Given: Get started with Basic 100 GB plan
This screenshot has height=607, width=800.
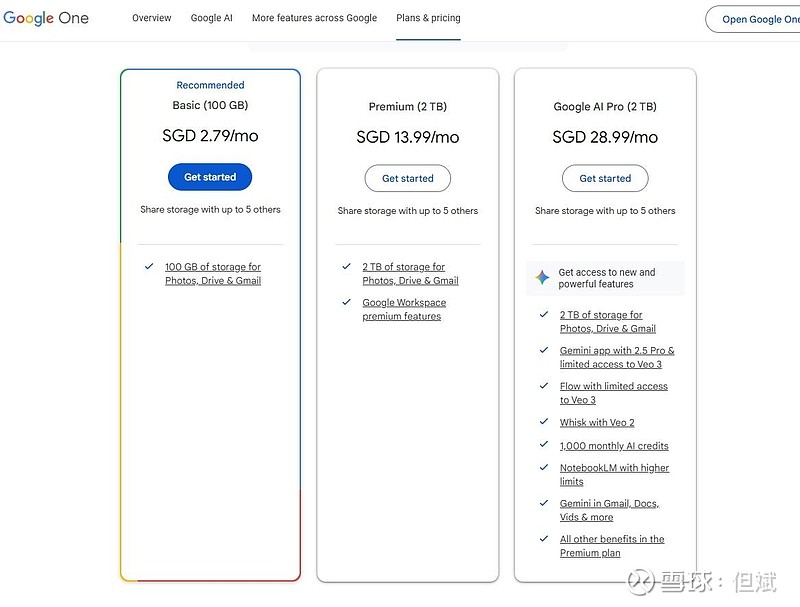Looking at the screenshot, I should 210,177.
